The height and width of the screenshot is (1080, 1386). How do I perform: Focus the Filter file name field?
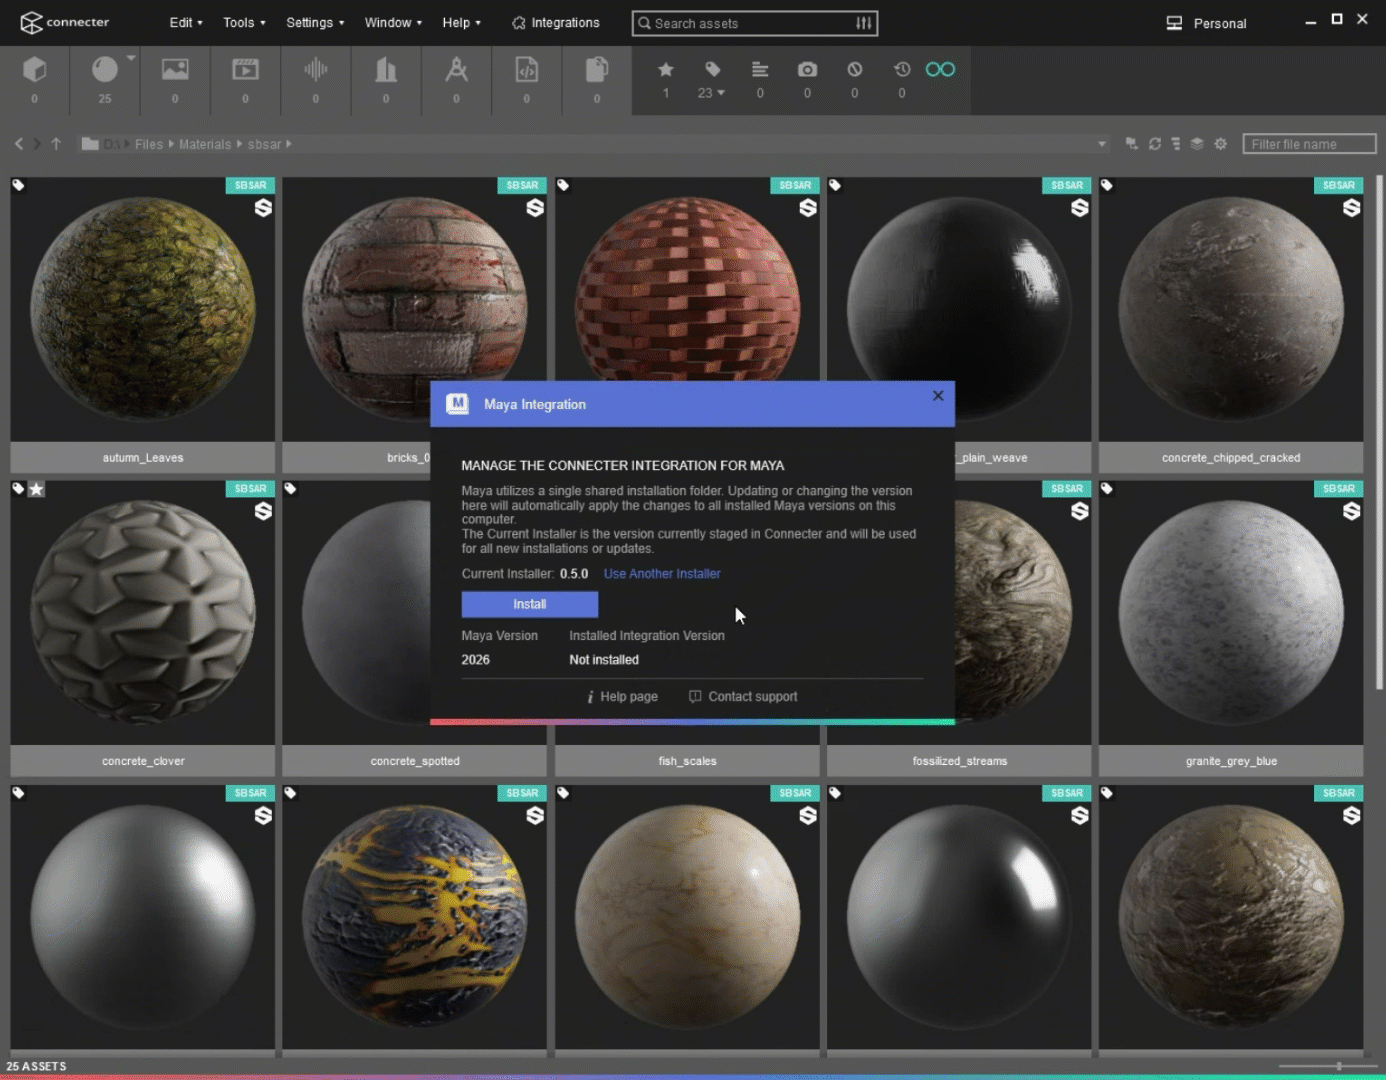[1309, 144]
